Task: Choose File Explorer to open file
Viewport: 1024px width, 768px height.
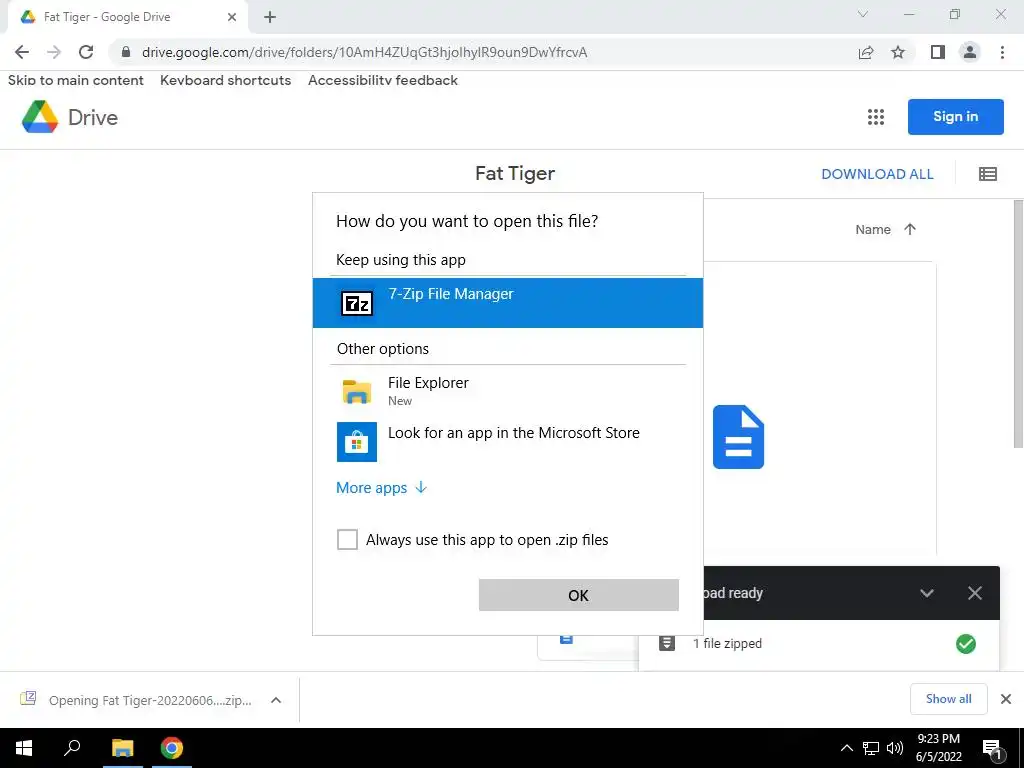Action: 507,391
